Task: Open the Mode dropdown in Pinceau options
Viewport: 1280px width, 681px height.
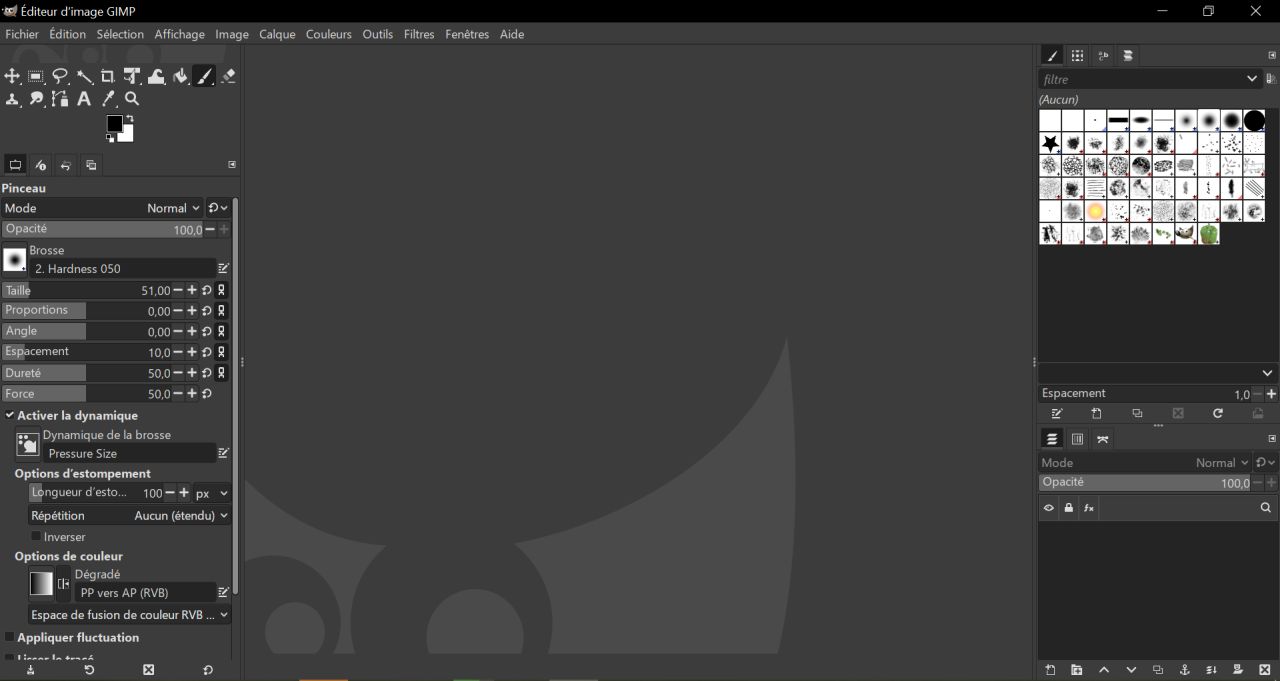Action: (175, 208)
